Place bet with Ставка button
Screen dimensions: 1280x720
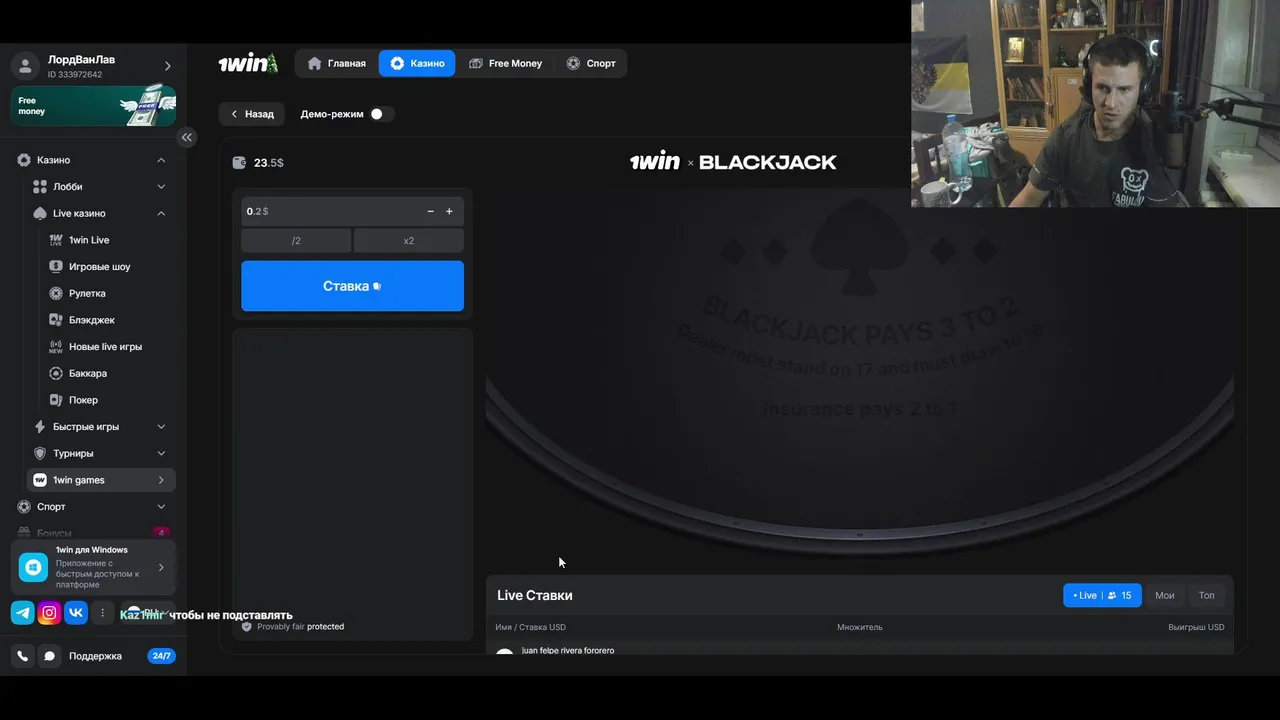click(352, 286)
